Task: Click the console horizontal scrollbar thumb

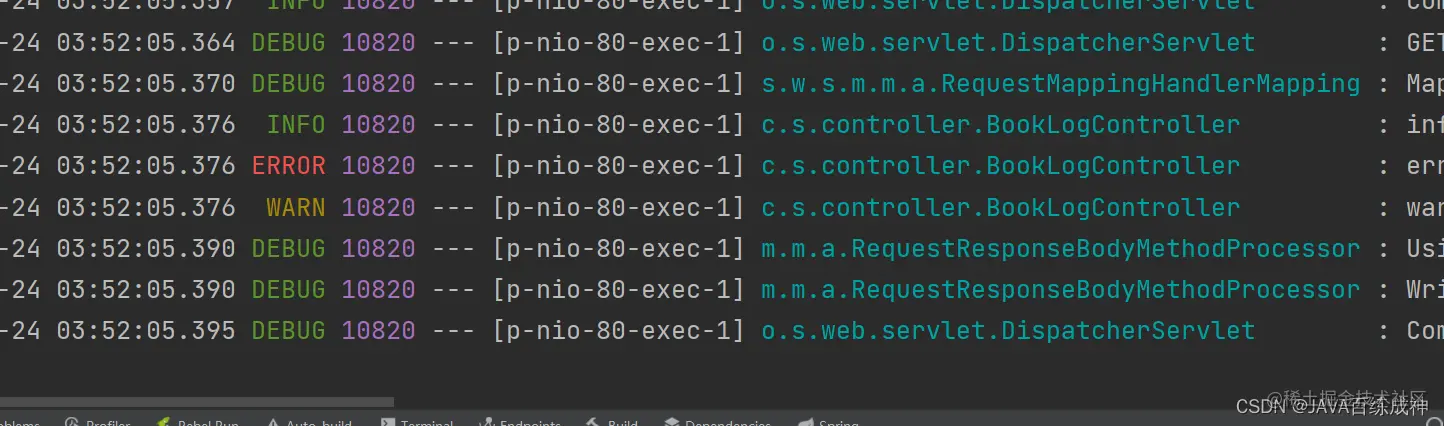Action: click(x=196, y=403)
